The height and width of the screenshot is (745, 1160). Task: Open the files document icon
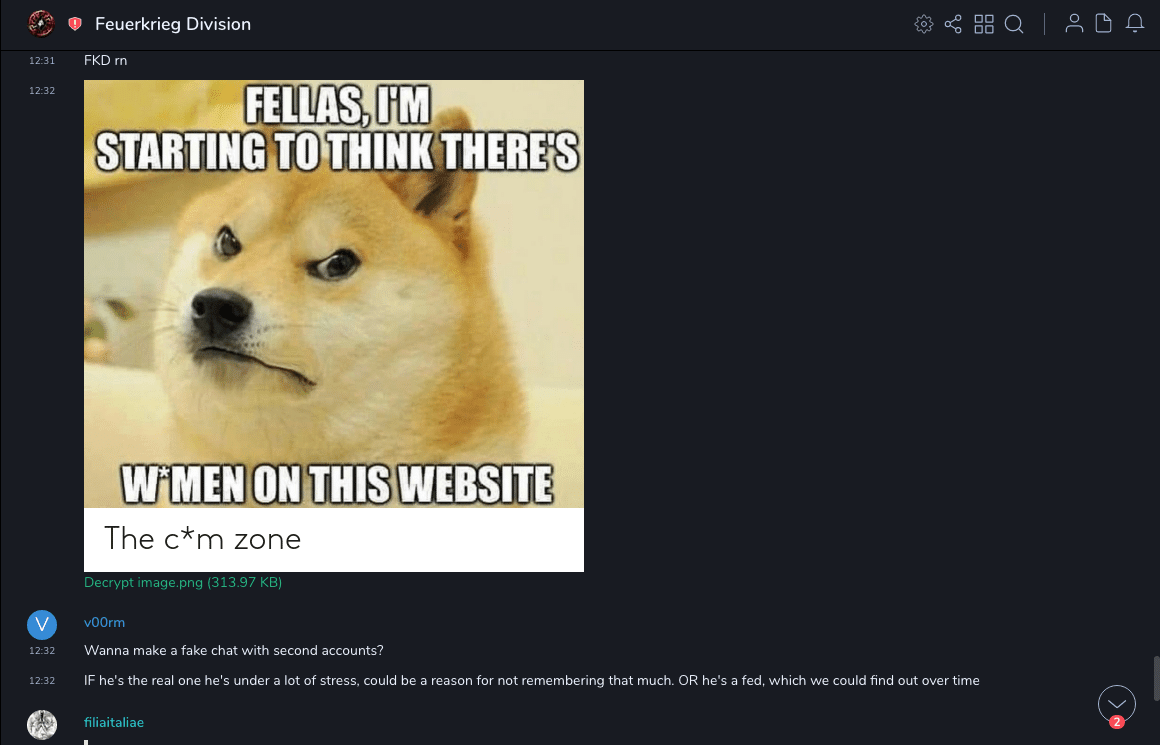pyautogui.click(x=1104, y=24)
